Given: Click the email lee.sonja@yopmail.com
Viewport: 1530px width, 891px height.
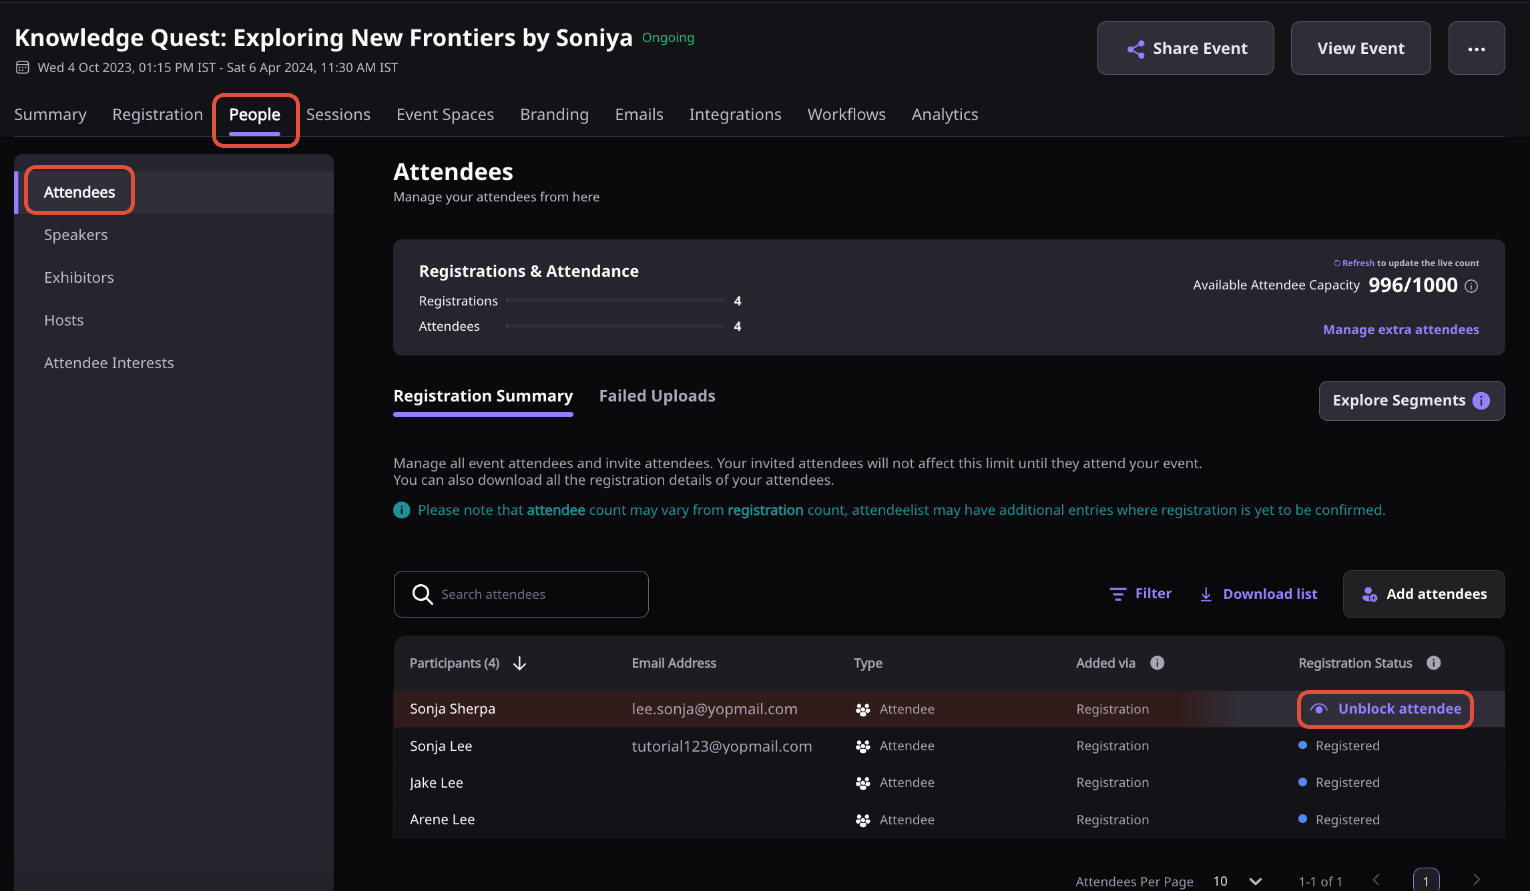Looking at the screenshot, I should [x=714, y=709].
